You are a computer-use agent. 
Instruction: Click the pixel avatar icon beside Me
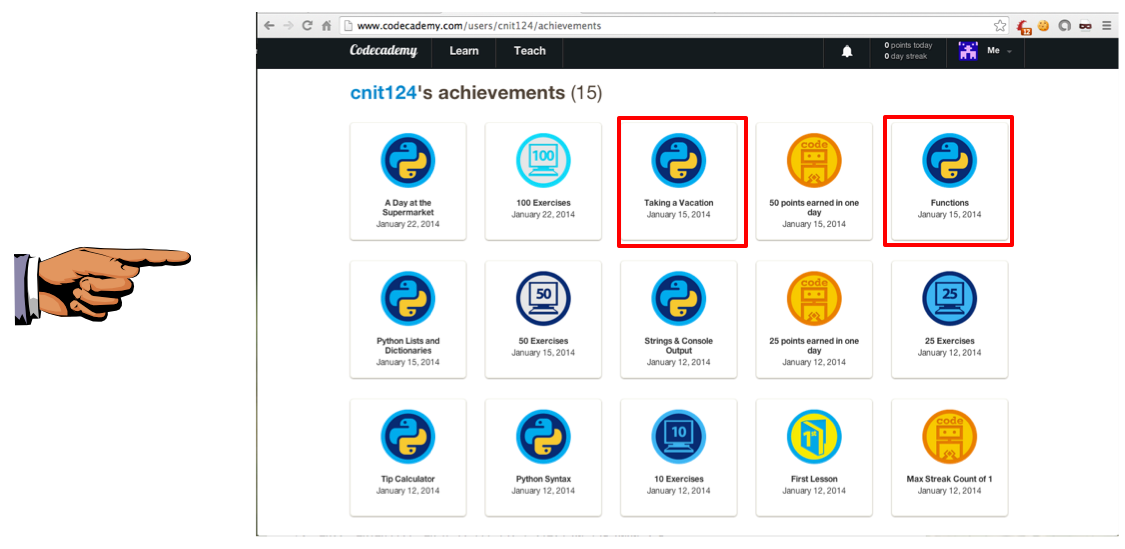point(968,51)
